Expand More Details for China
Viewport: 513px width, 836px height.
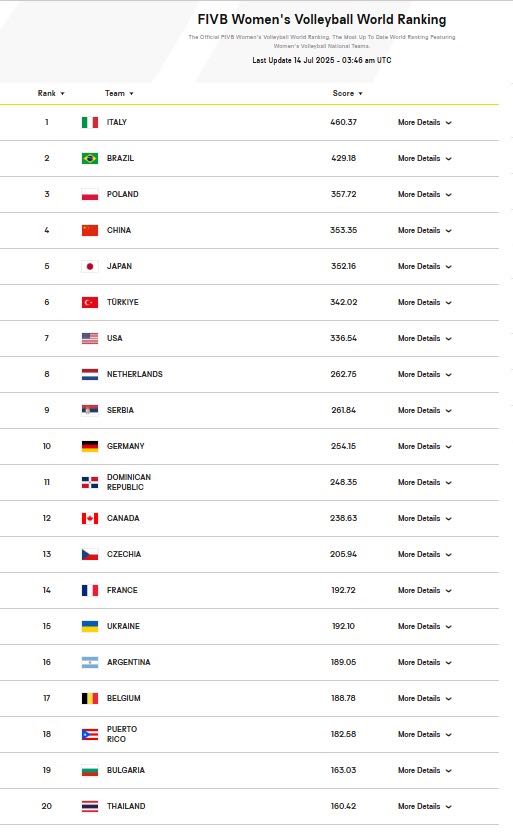[x=424, y=230]
